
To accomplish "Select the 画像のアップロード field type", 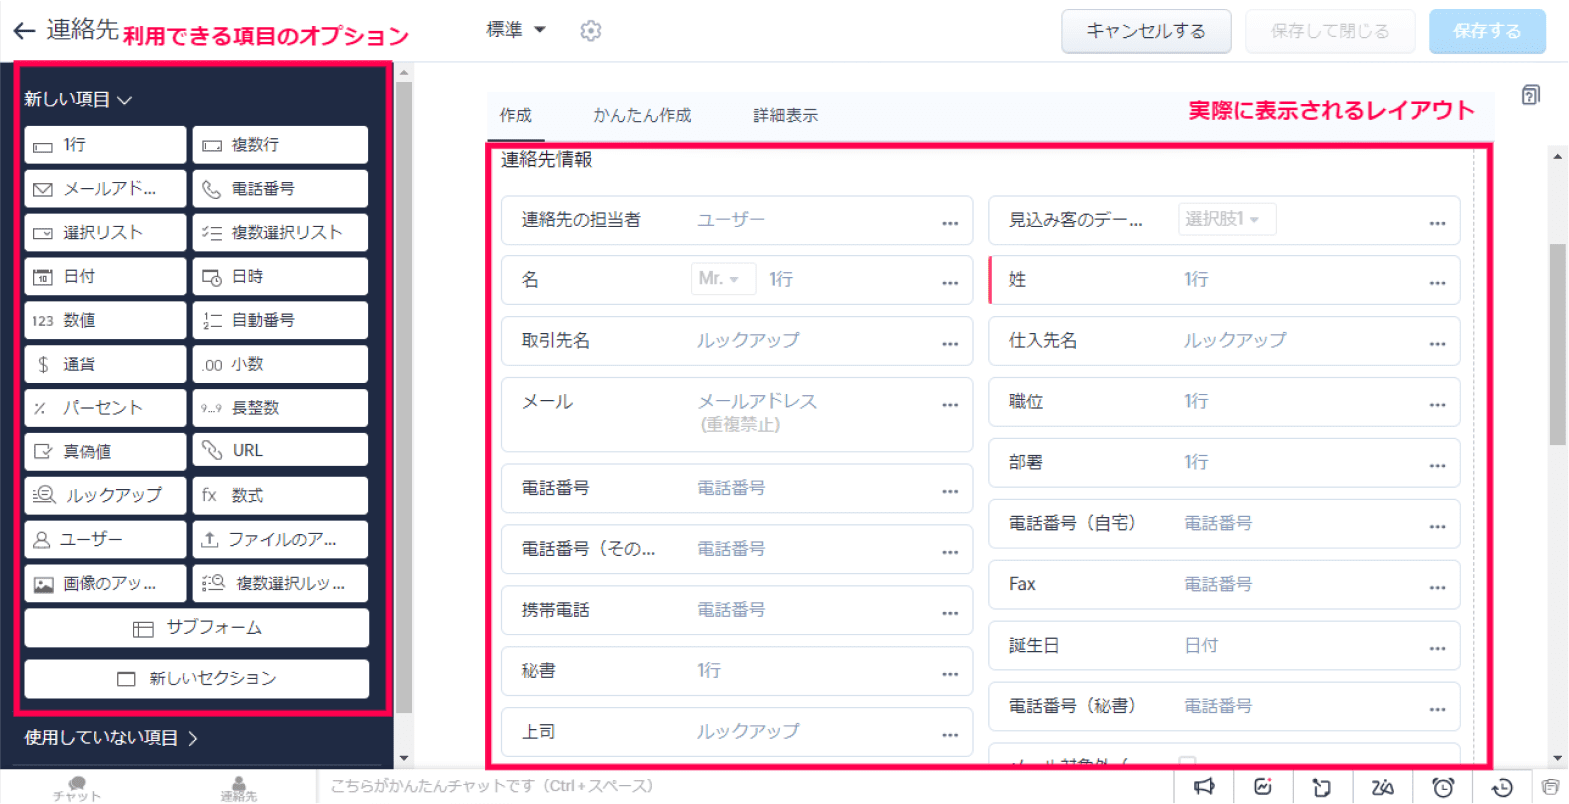I will tap(105, 583).
